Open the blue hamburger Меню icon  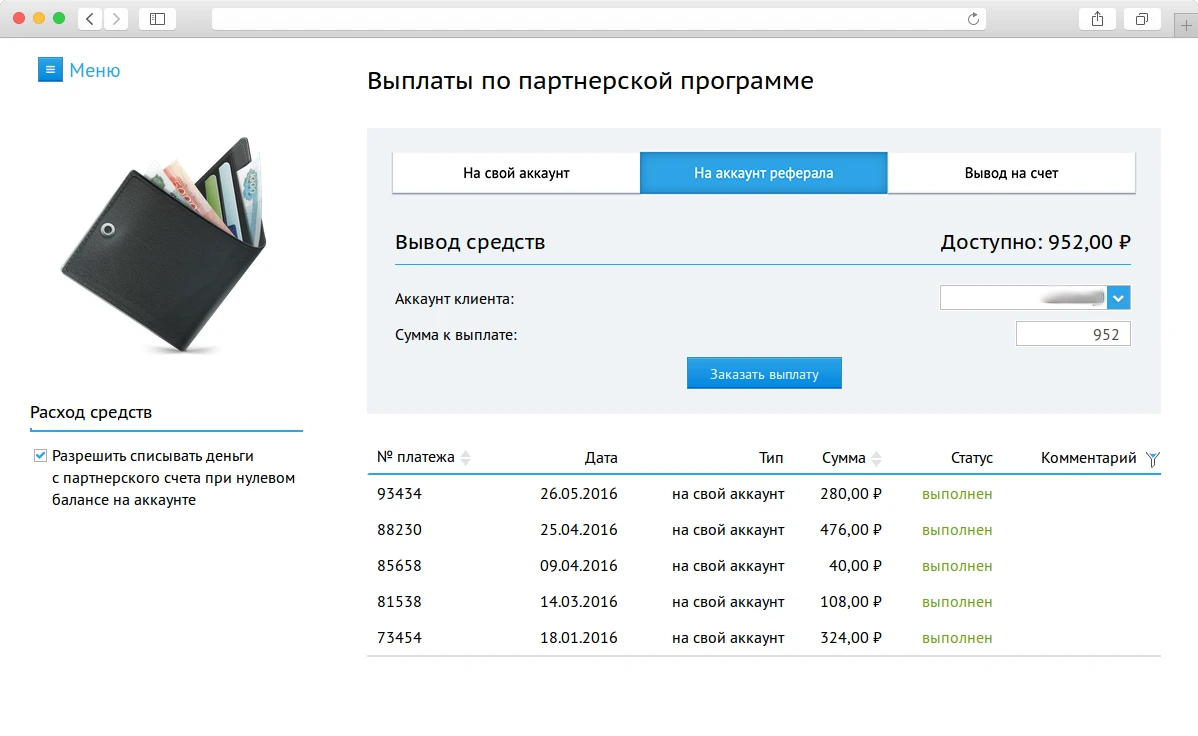[x=51, y=69]
